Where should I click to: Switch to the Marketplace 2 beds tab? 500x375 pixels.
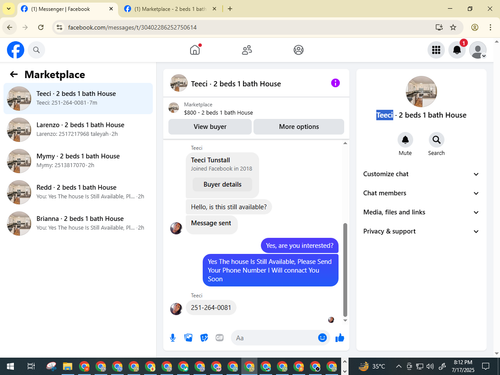click(x=171, y=9)
